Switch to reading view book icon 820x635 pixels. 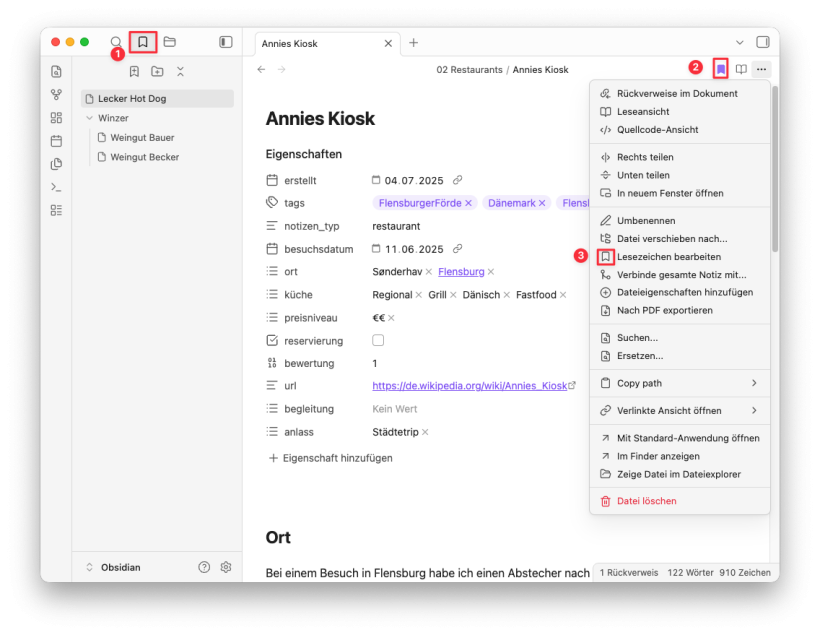tap(741, 69)
